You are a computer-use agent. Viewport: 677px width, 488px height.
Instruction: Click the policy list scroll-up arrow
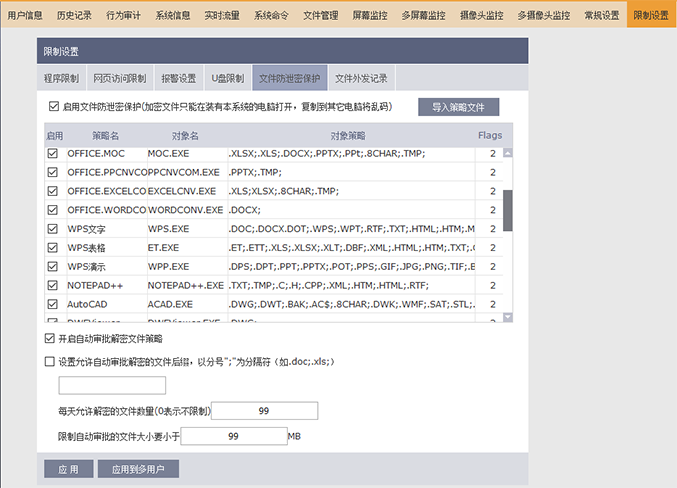(508, 153)
